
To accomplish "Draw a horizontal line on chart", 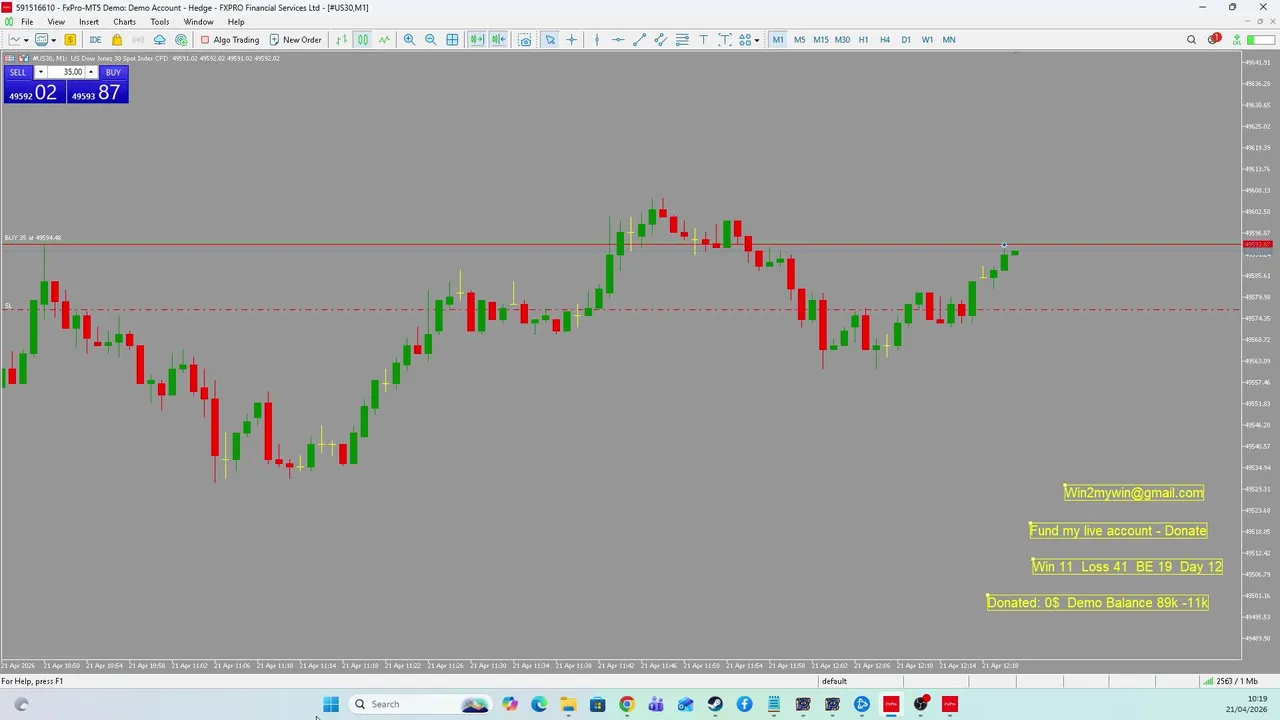I will tap(618, 40).
